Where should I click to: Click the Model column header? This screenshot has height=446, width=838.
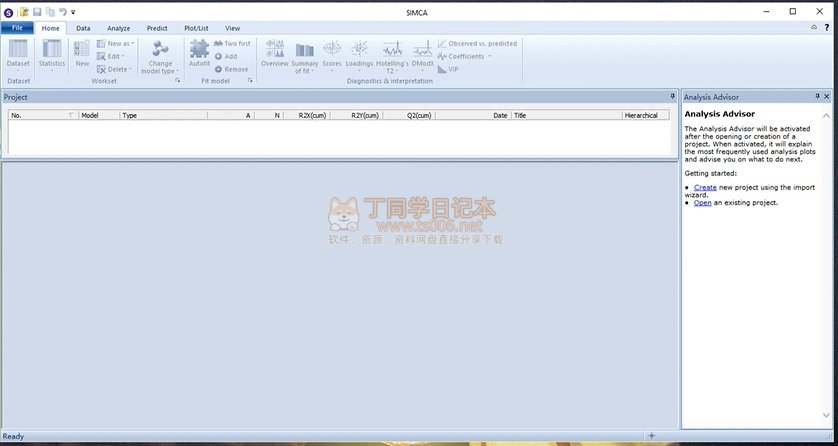tap(99, 115)
